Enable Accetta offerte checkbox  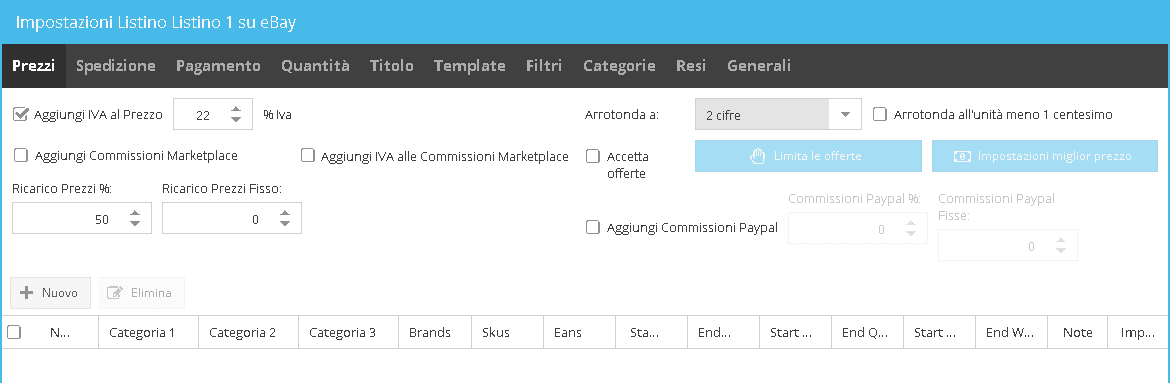click(592, 156)
